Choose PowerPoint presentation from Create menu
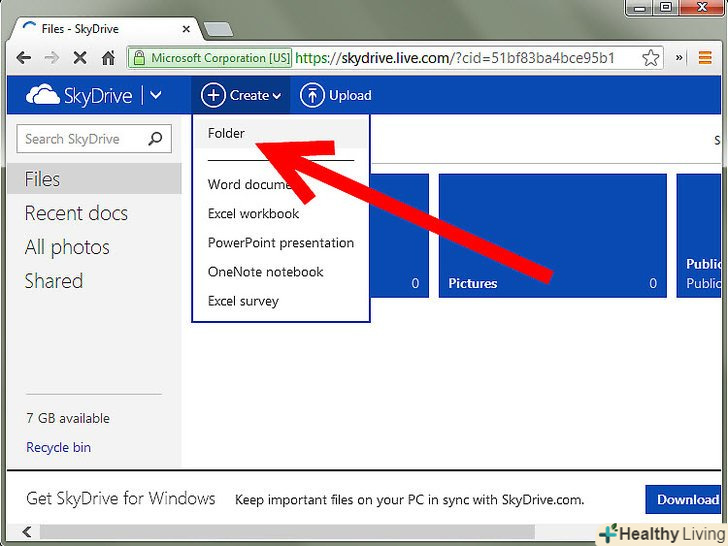The image size is (728, 546). (281, 243)
